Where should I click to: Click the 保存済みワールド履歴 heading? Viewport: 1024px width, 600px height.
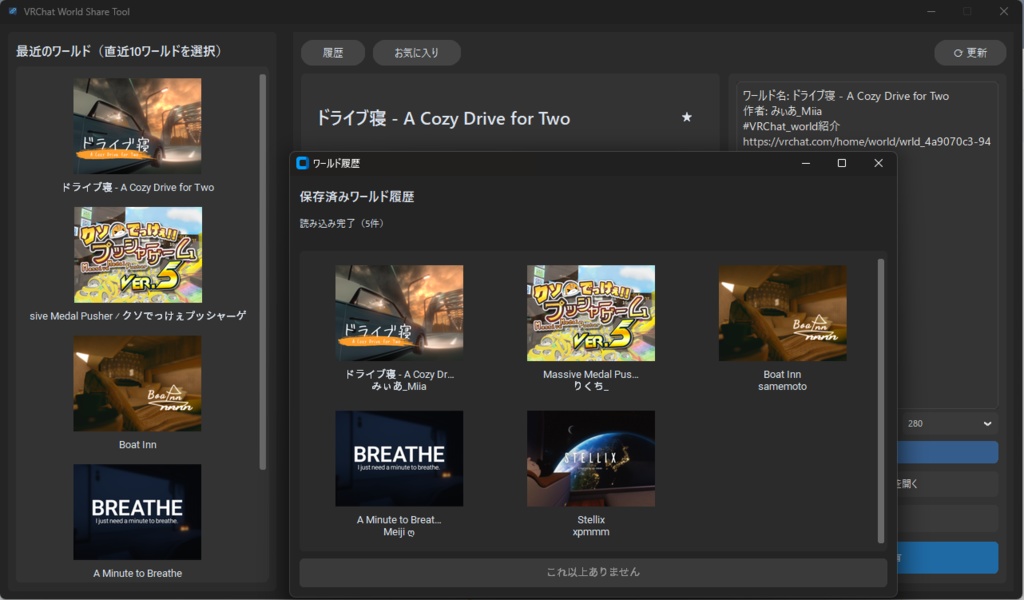357,197
